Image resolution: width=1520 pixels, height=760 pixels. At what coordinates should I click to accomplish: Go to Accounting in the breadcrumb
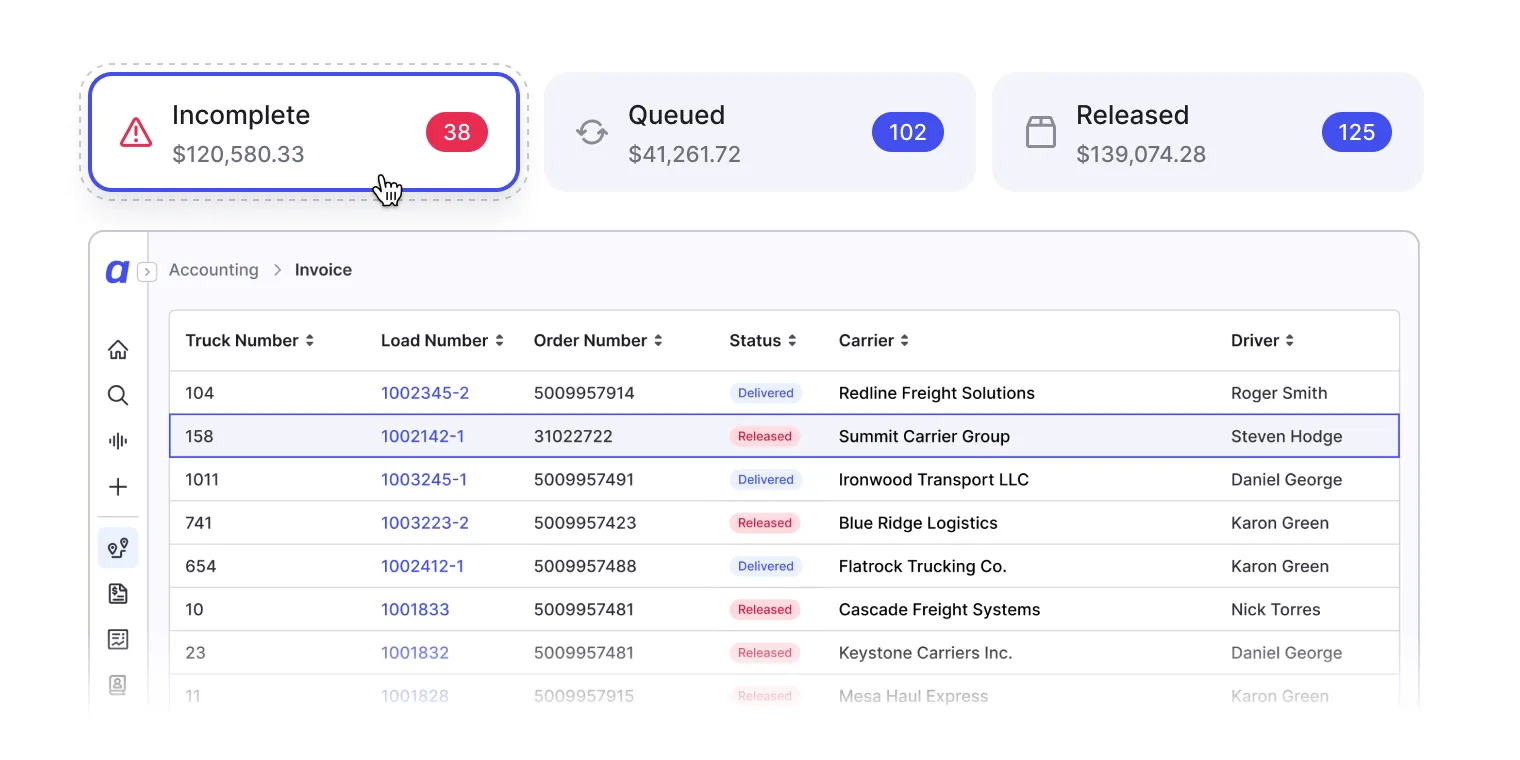pos(214,270)
